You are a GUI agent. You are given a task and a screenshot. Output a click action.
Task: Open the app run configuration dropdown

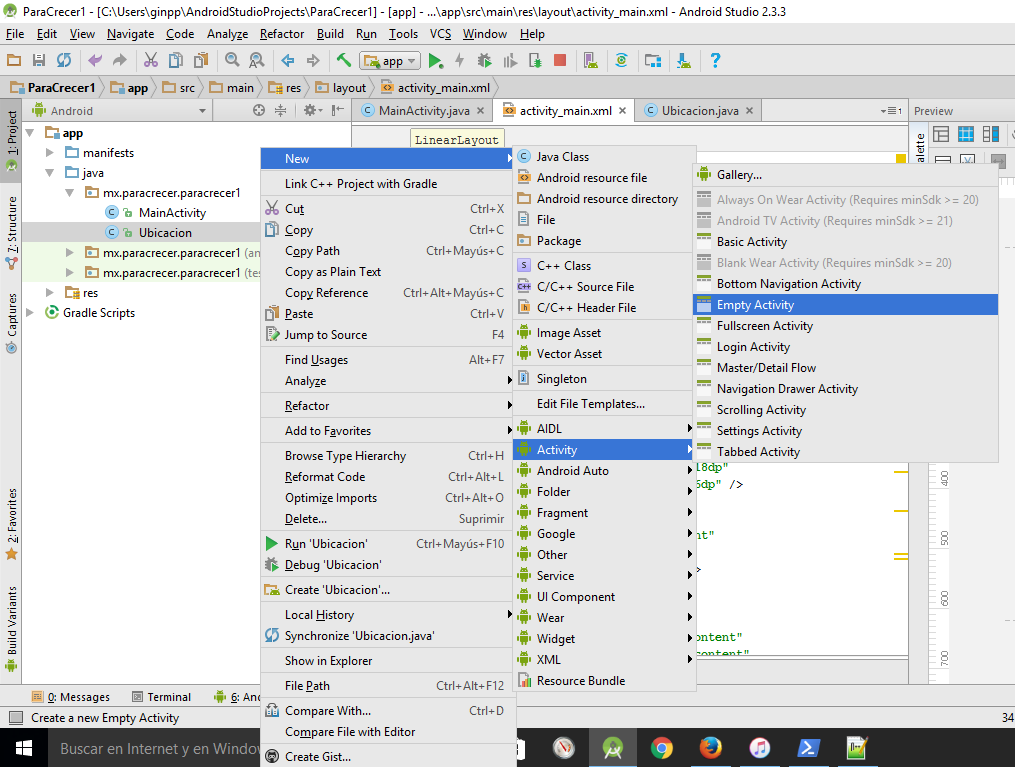[390, 61]
